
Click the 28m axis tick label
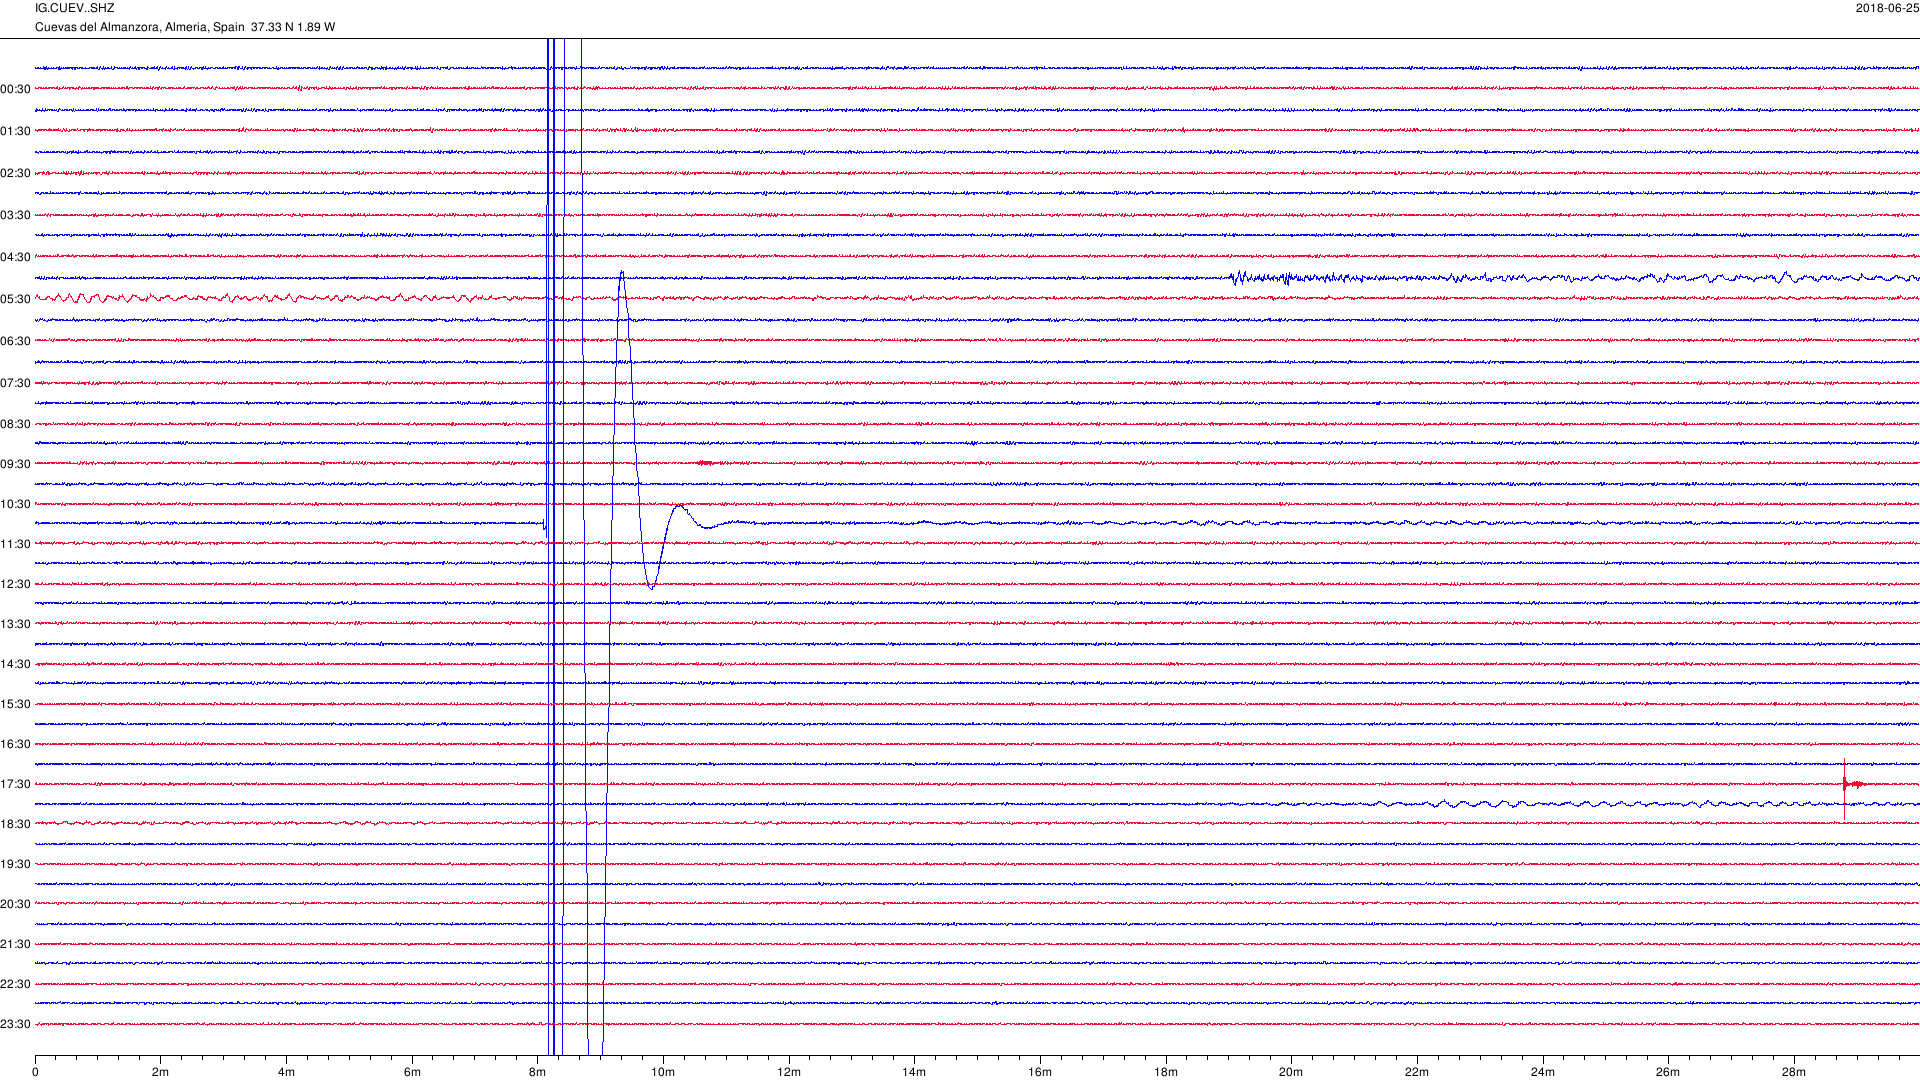tap(1794, 1072)
